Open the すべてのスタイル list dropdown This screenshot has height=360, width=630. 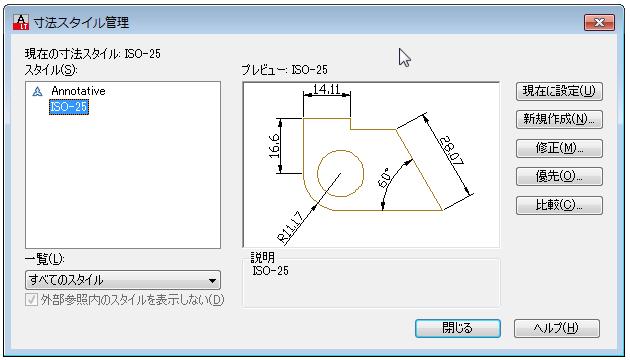pos(123,280)
